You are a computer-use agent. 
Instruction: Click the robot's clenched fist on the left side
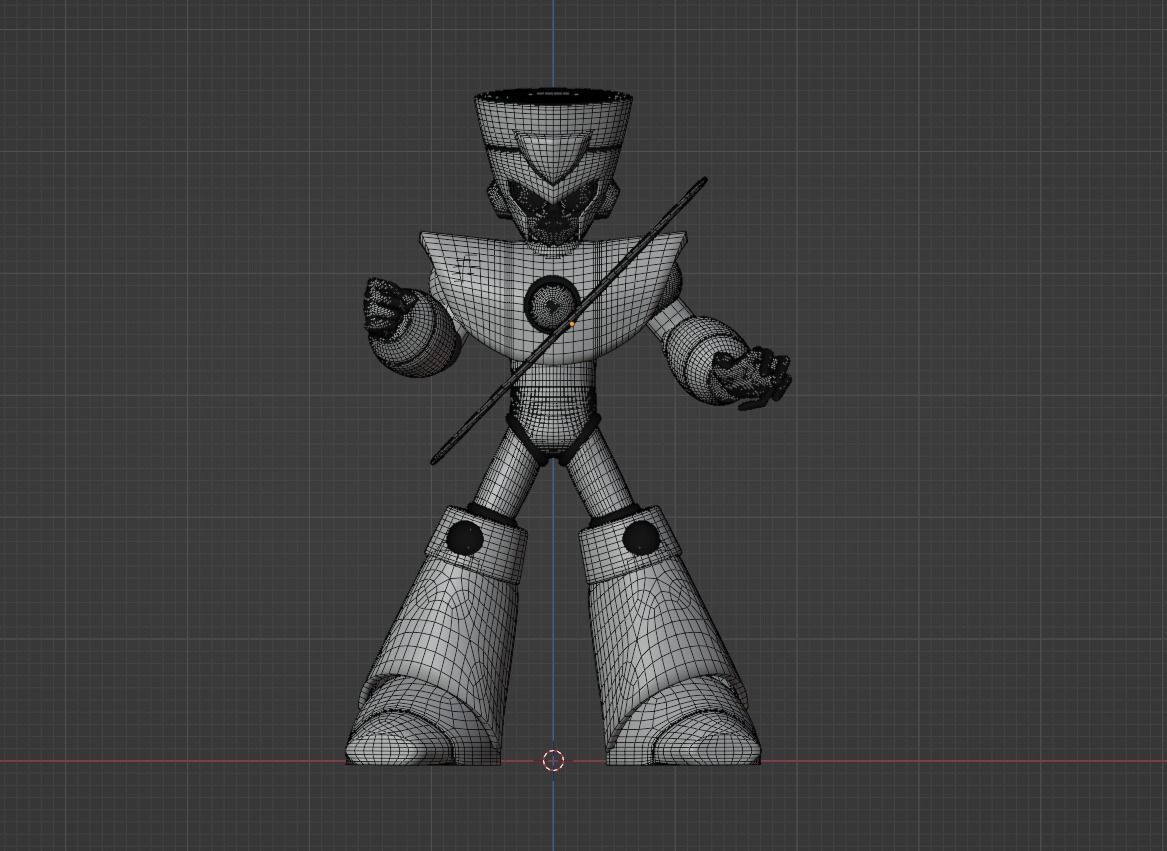pos(389,307)
